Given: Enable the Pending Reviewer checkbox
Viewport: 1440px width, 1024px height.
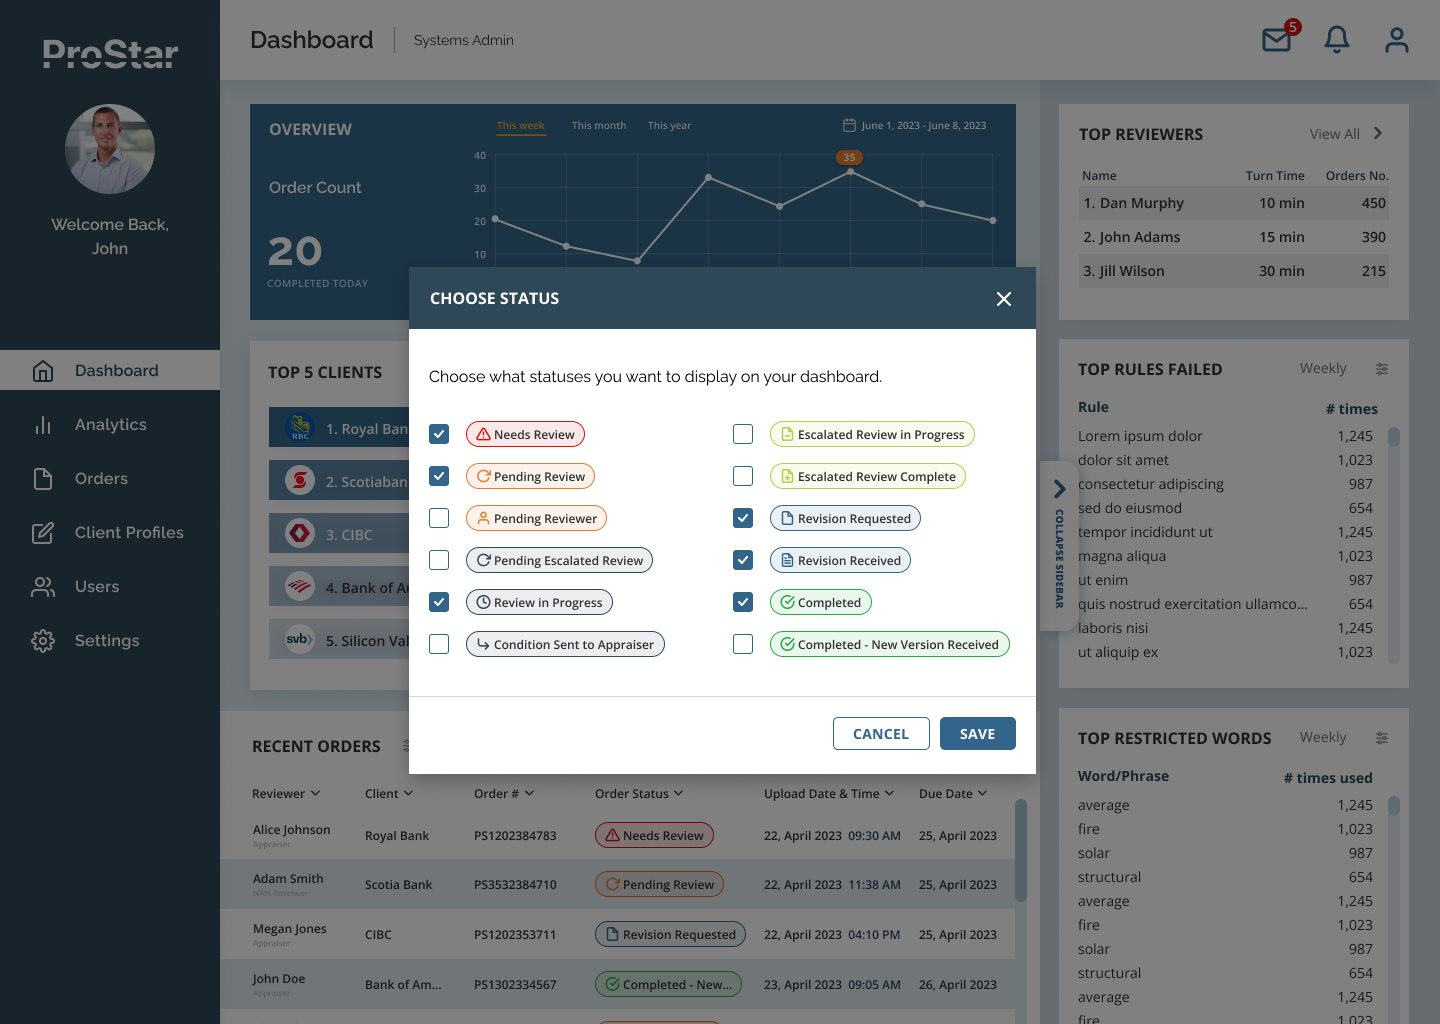Looking at the screenshot, I should click(x=439, y=518).
